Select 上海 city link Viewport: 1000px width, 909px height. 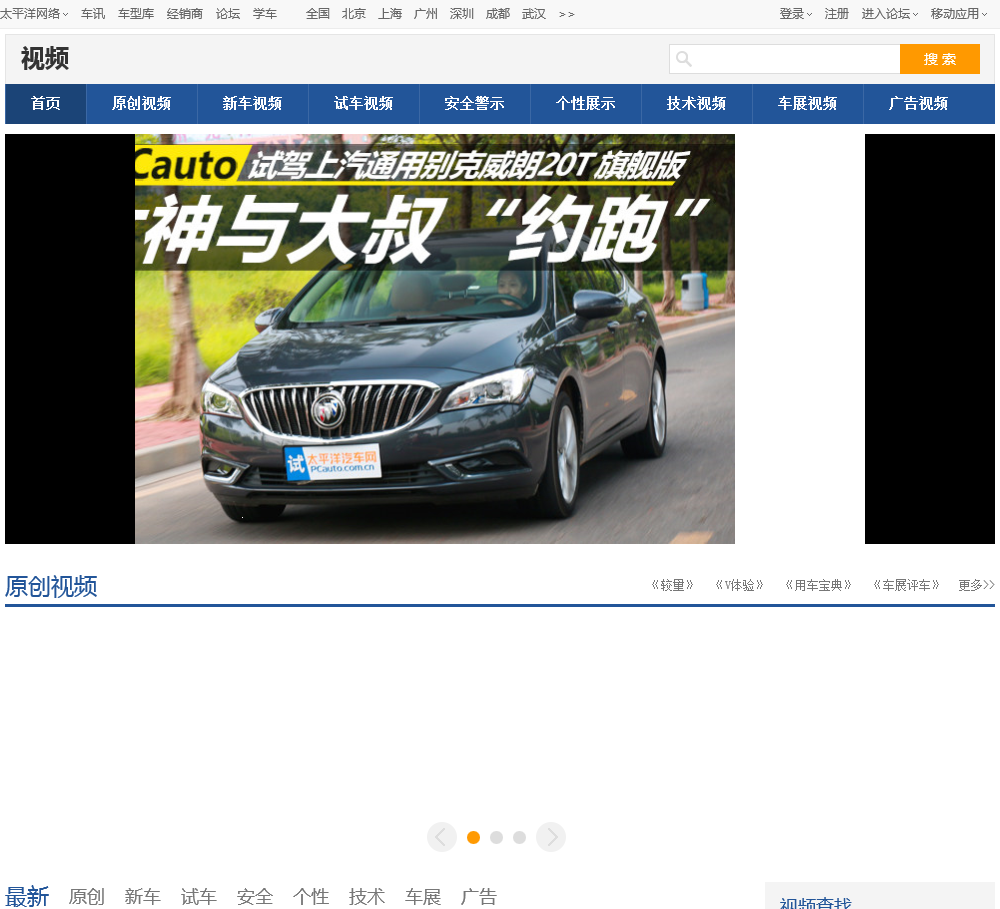(390, 13)
